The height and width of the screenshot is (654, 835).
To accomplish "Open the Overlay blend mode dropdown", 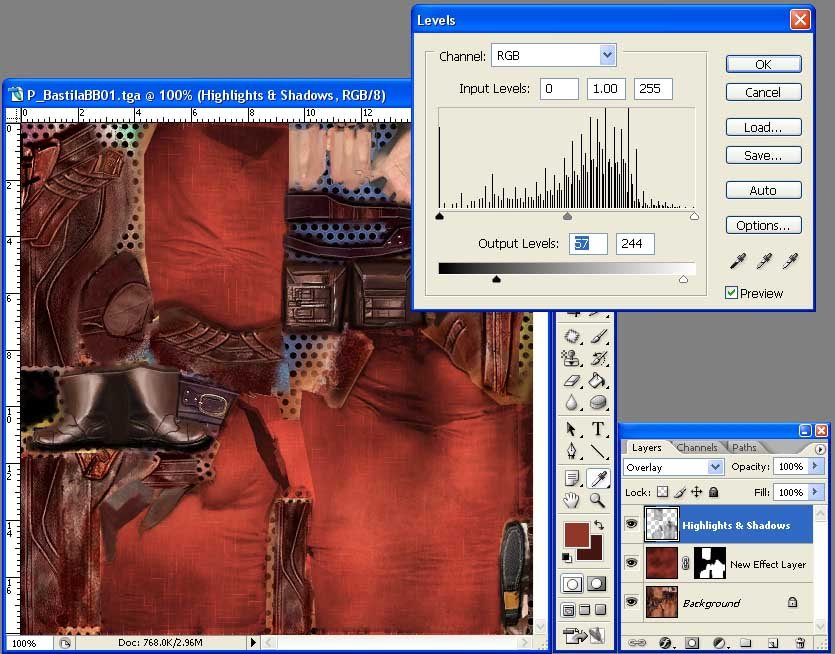I will [x=715, y=467].
